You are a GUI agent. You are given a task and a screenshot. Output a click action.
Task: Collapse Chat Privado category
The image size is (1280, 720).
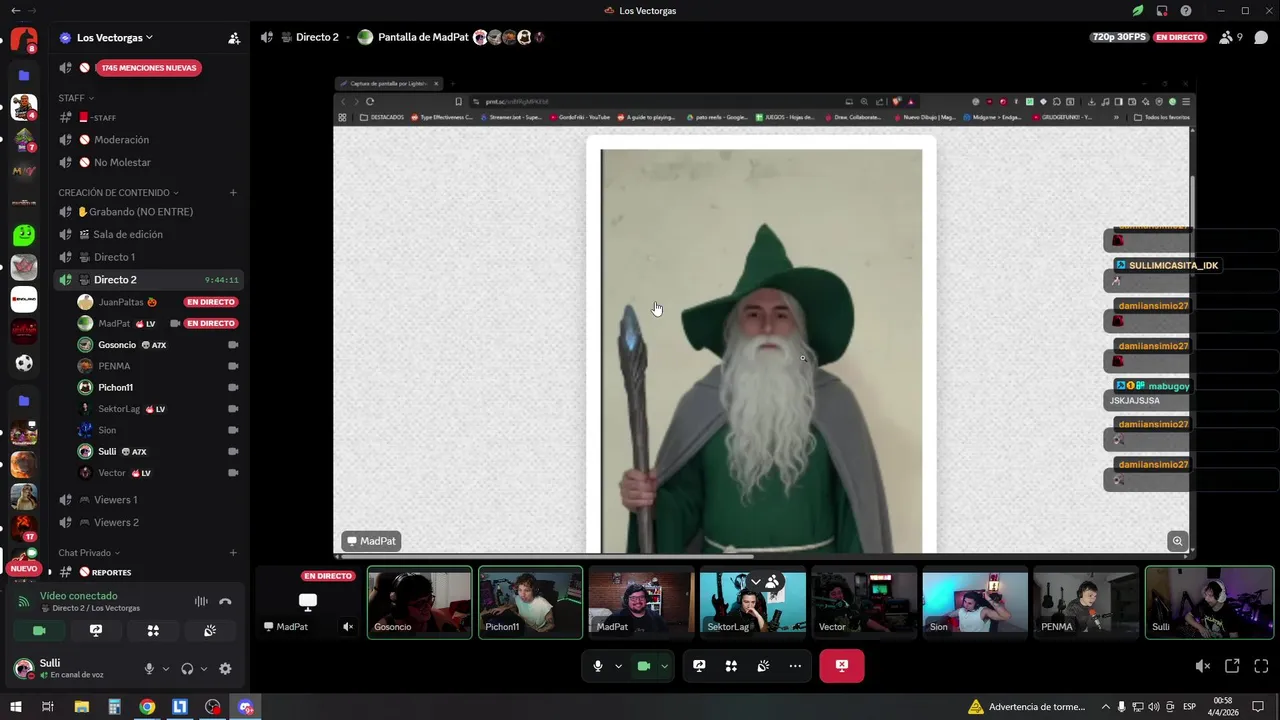coord(89,552)
